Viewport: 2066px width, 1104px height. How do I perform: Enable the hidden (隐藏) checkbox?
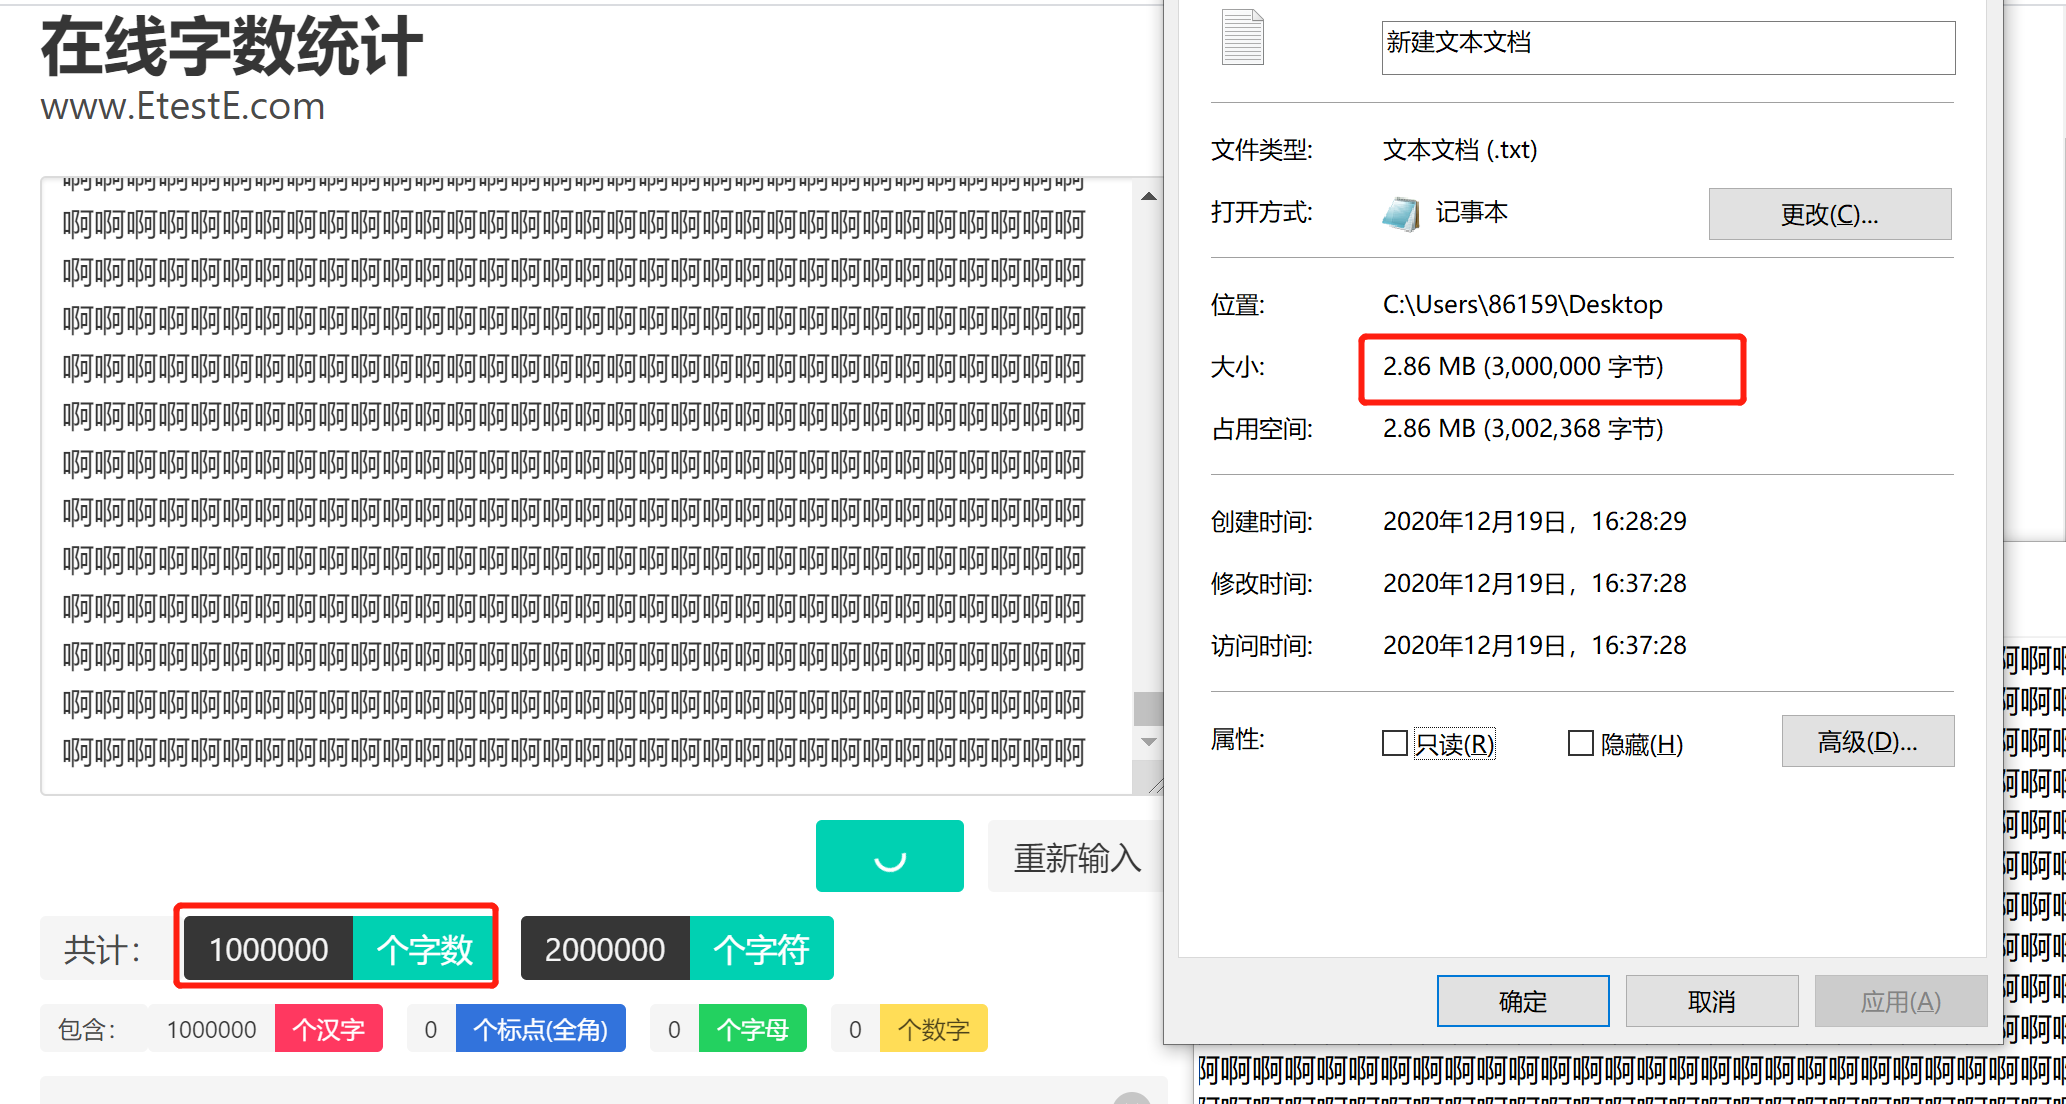click(x=1580, y=743)
